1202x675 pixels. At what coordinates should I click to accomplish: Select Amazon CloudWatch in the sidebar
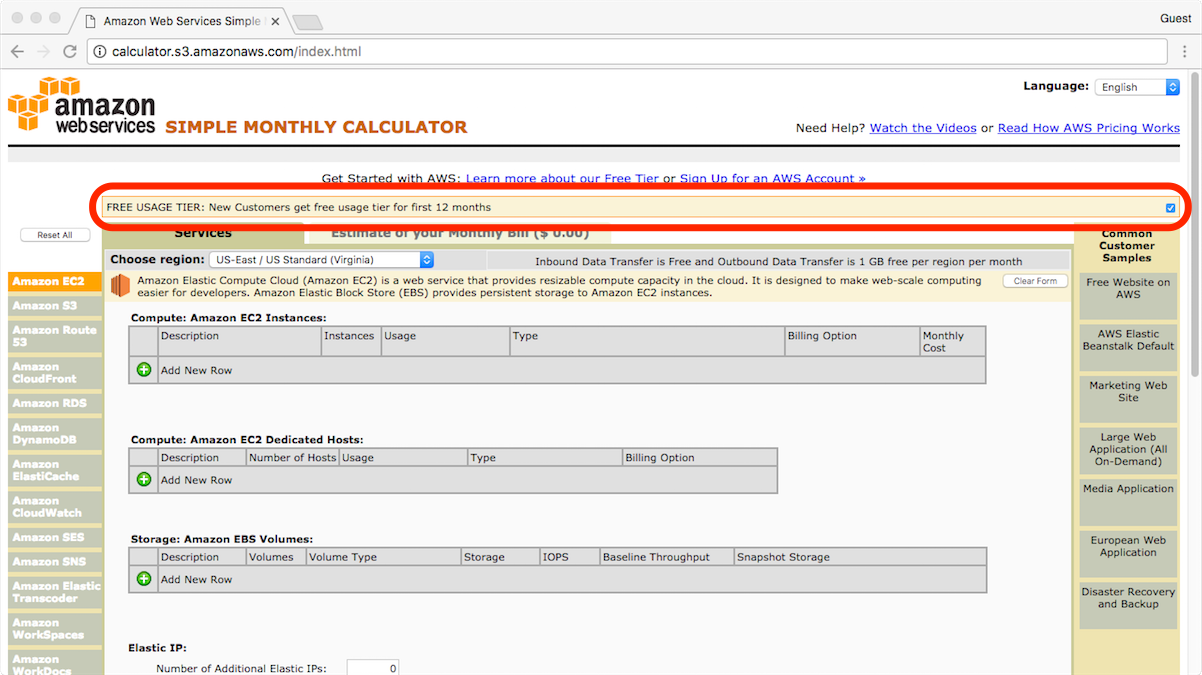coord(55,507)
